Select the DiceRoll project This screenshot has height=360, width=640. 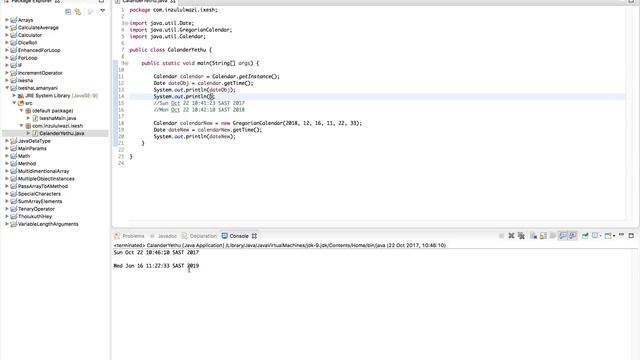click(x=27, y=42)
